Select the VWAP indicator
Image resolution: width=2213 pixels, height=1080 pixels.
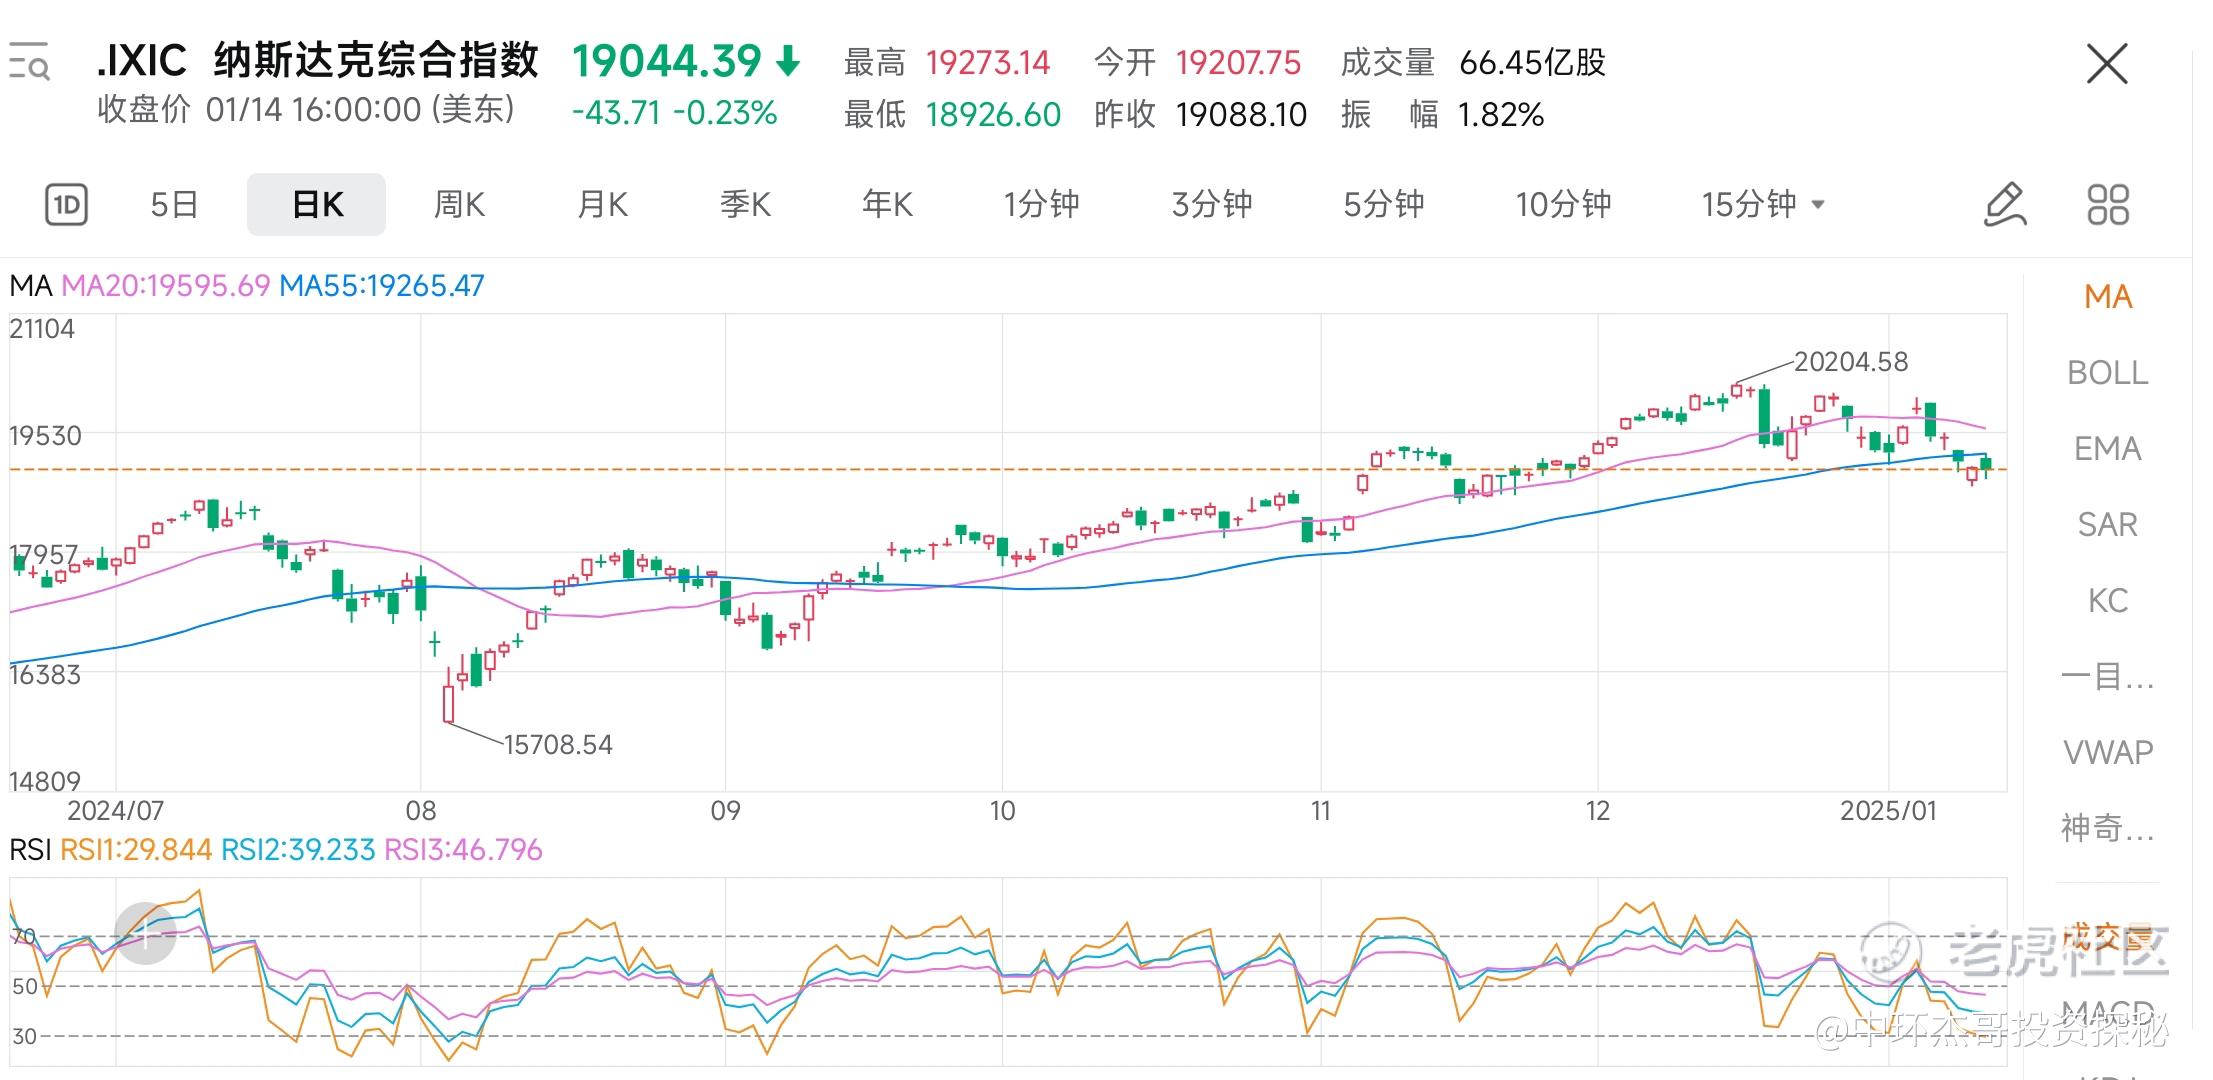click(2108, 752)
